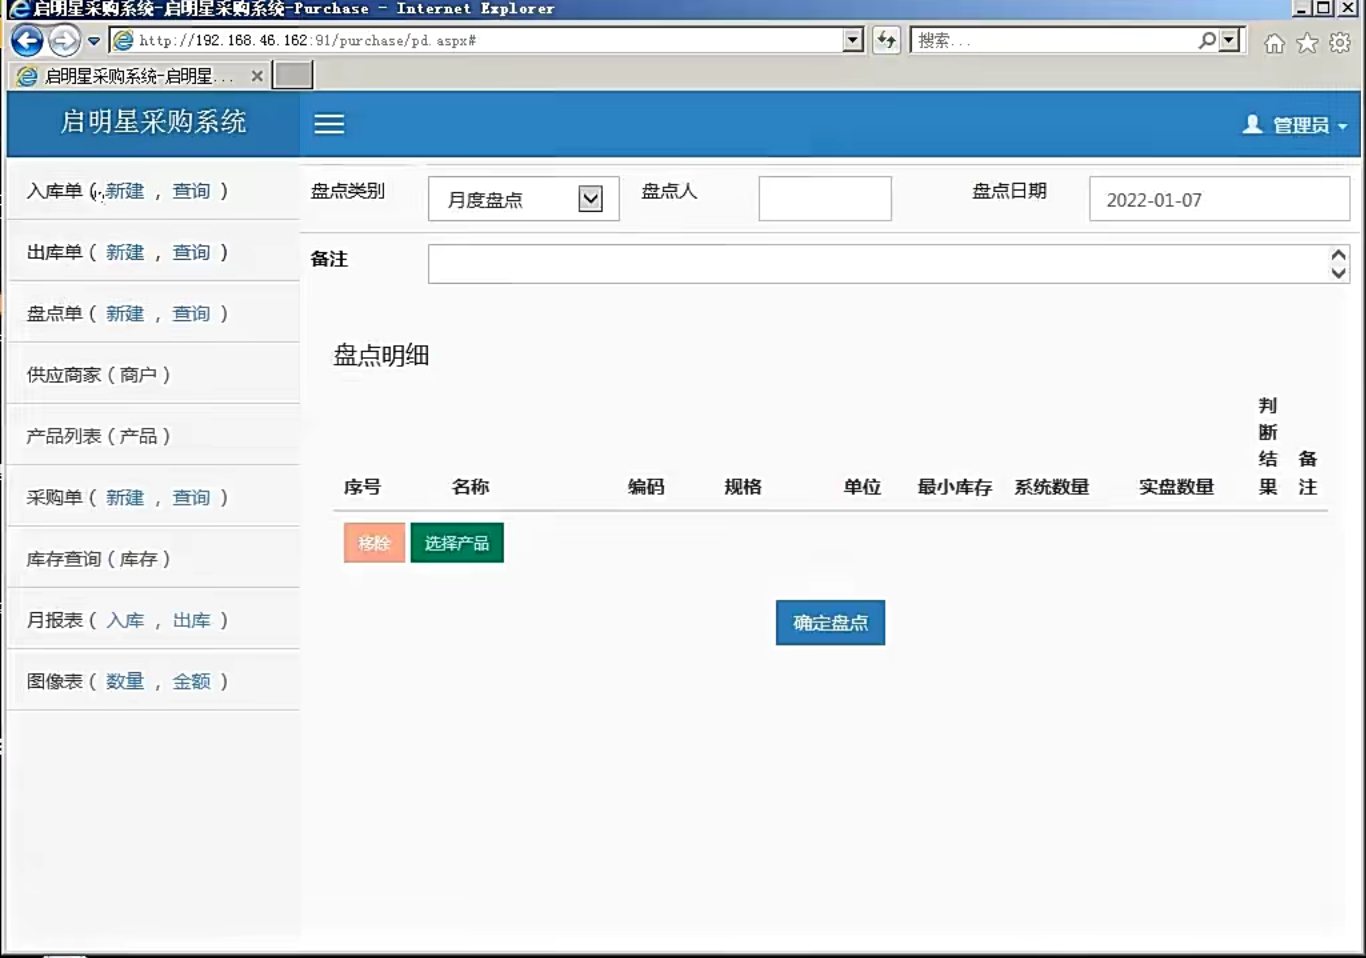Click 数量 in the 图像表 row
Viewport: 1366px width, 958px height.
(x=125, y=681)
